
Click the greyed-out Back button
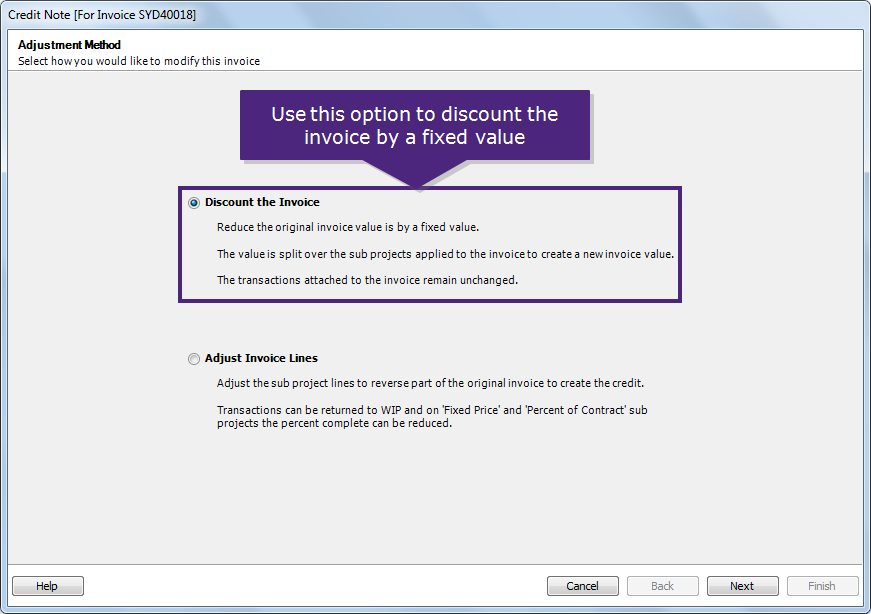click(x=662, y=586)
